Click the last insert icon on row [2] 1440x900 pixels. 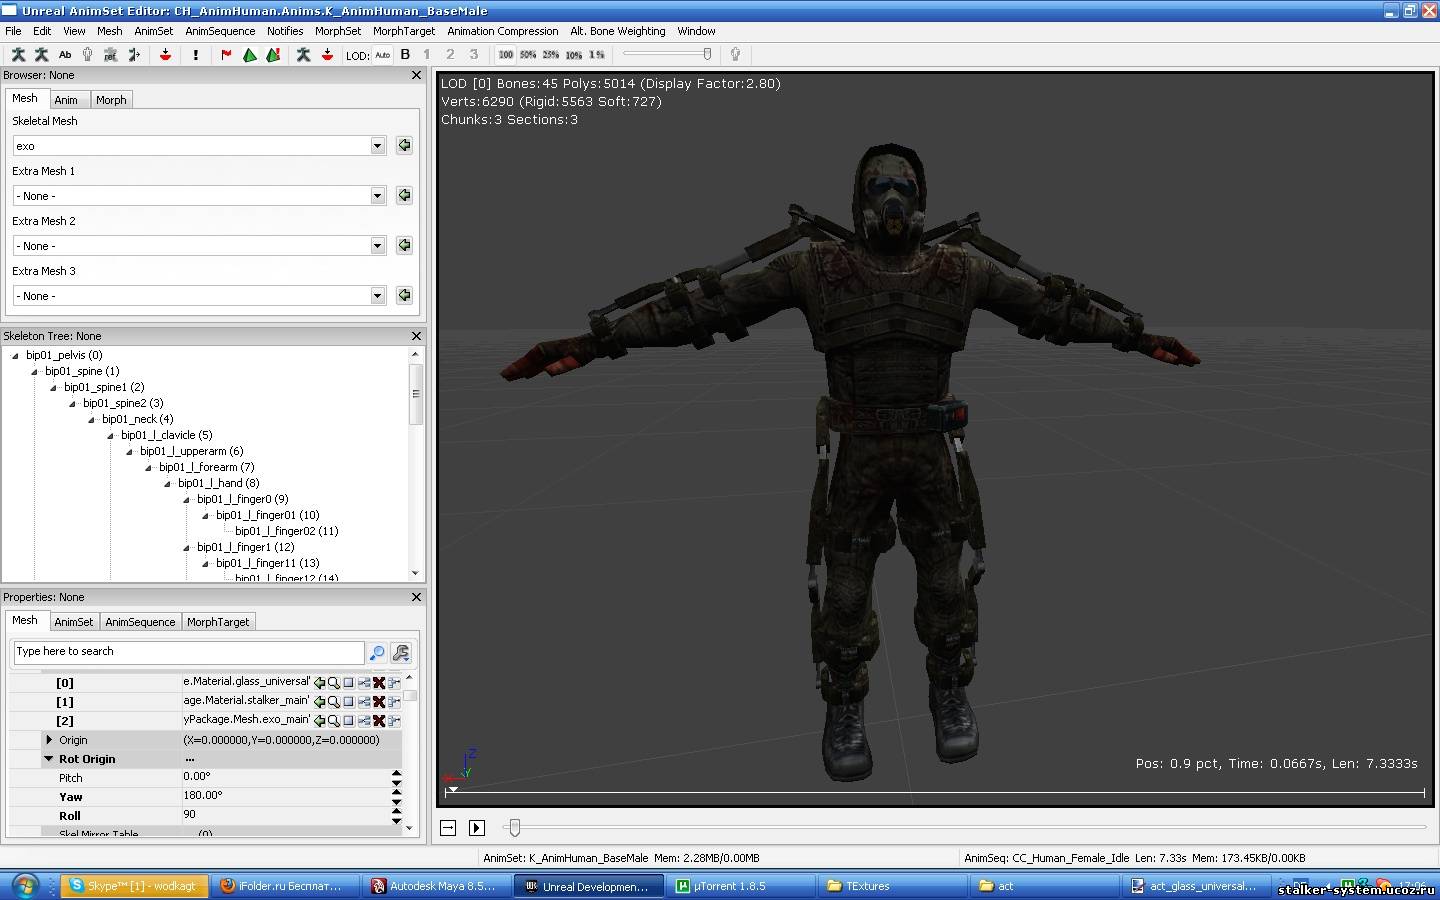tap(394, 720)
